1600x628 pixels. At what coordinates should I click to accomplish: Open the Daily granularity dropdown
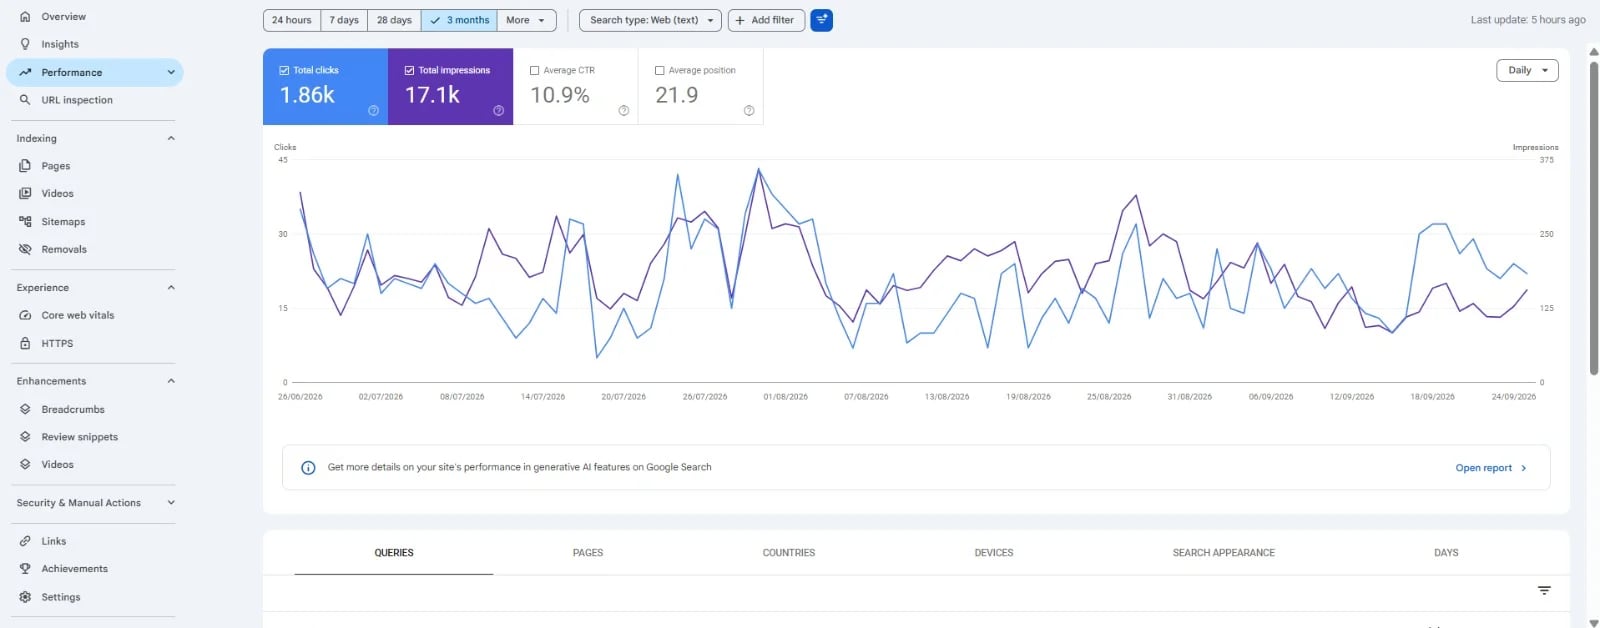1527,70
